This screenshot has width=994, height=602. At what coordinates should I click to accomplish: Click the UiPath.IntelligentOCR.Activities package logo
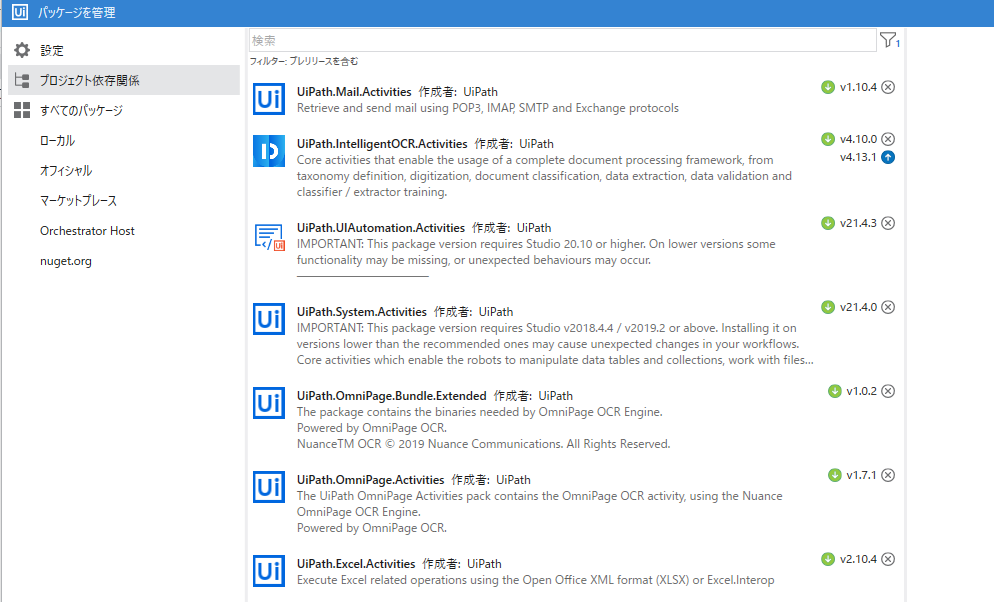click(269, 151)
